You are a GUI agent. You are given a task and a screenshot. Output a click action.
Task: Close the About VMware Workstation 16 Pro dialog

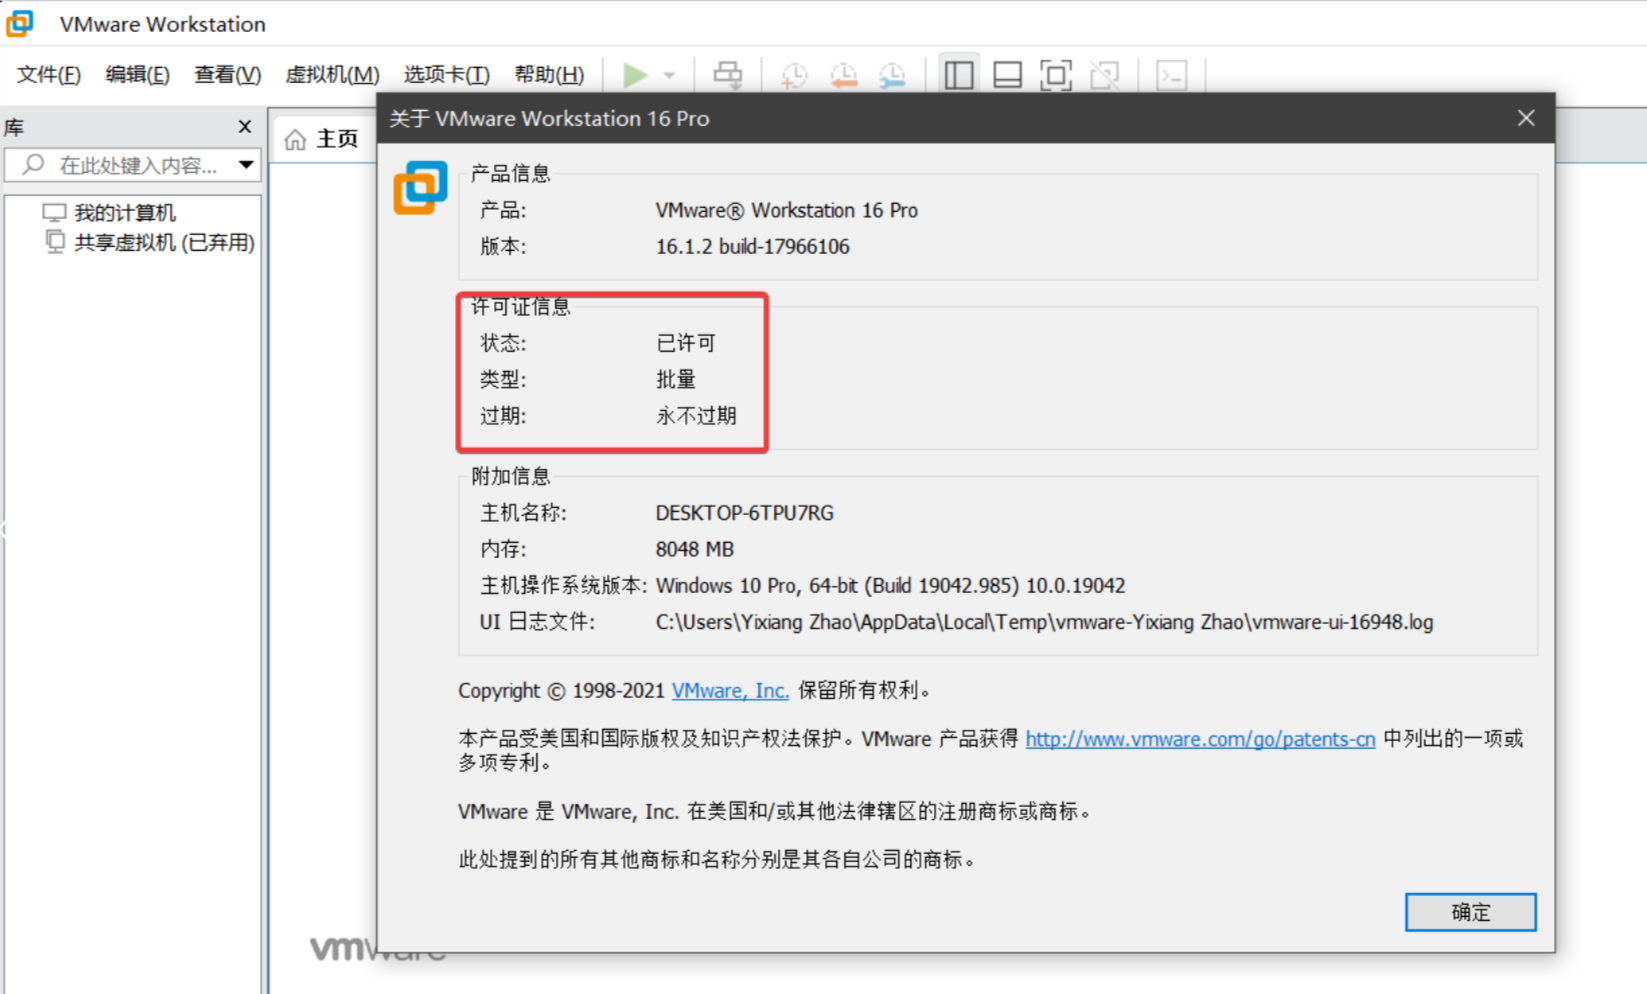coord(1526,118)
